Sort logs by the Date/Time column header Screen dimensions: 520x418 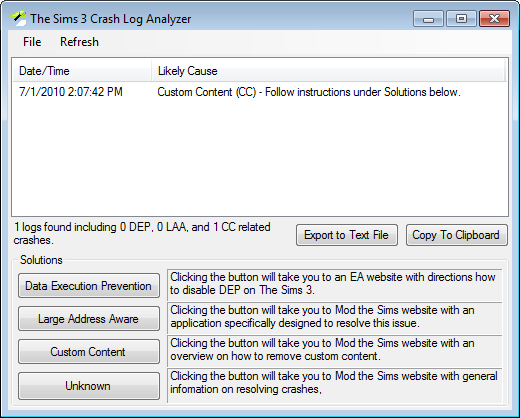click(82, 71)
